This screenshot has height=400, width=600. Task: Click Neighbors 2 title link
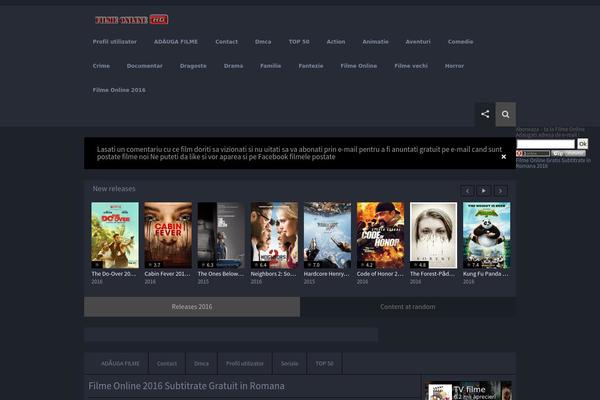(x=273, y=274)
